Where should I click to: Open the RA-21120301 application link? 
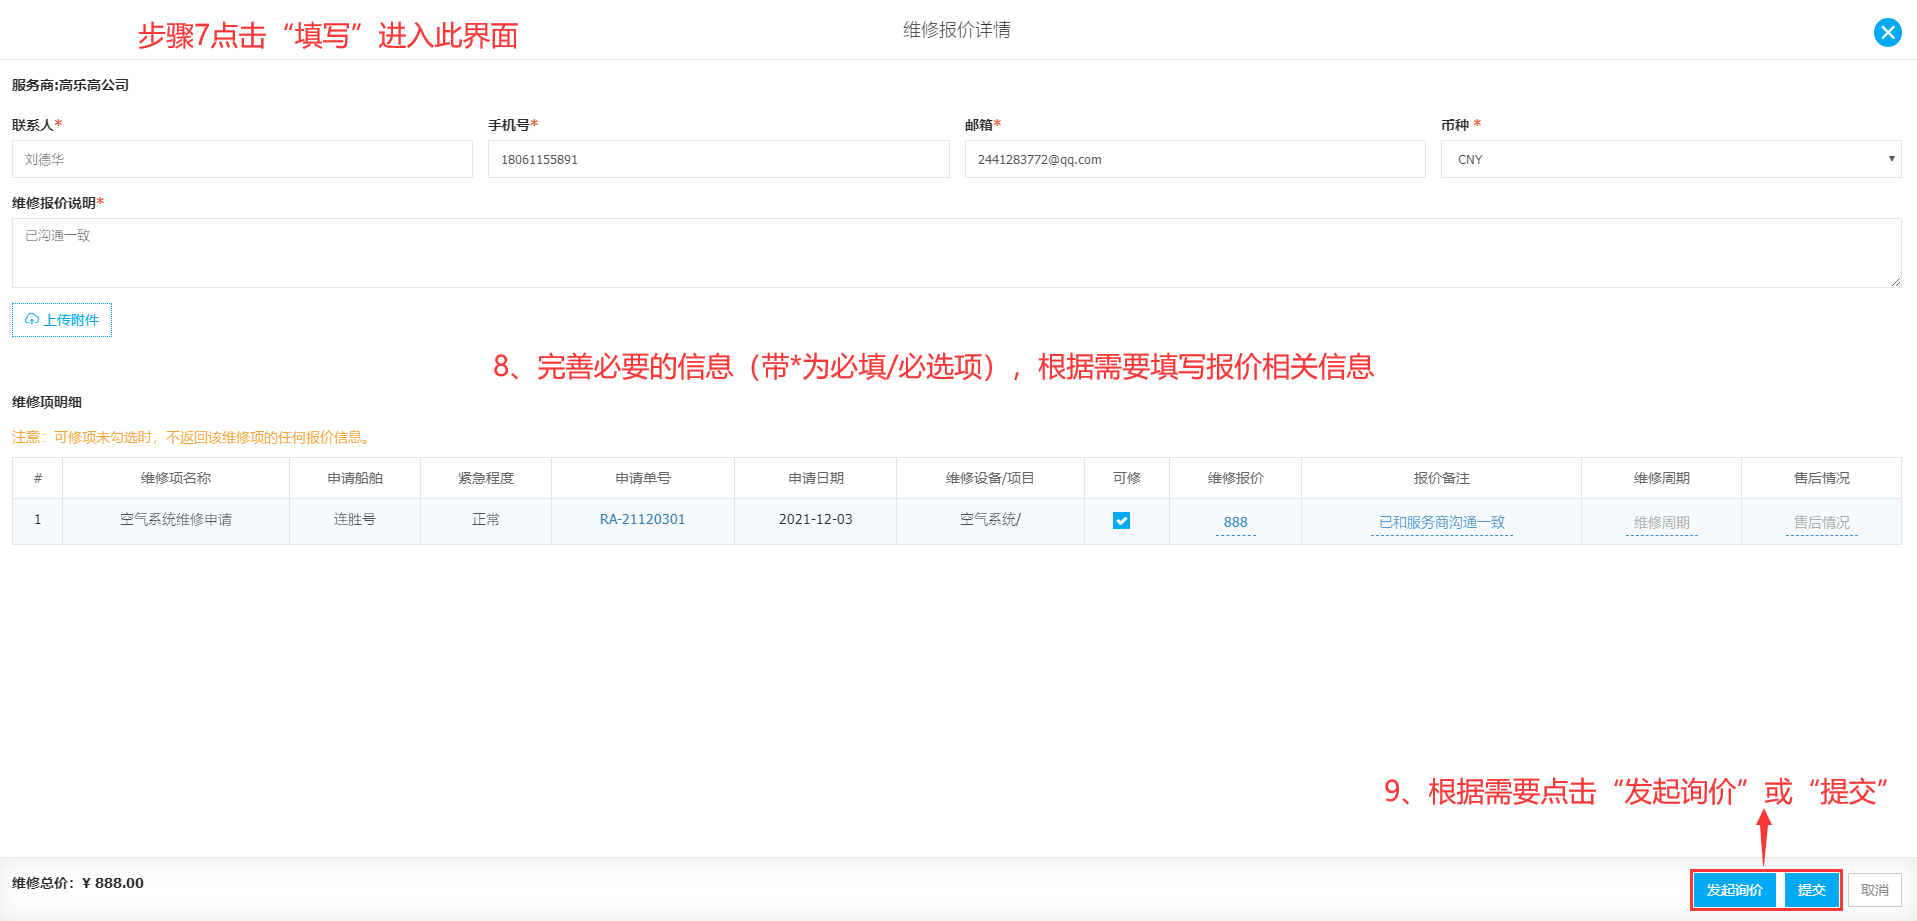[x=642, y=519]
